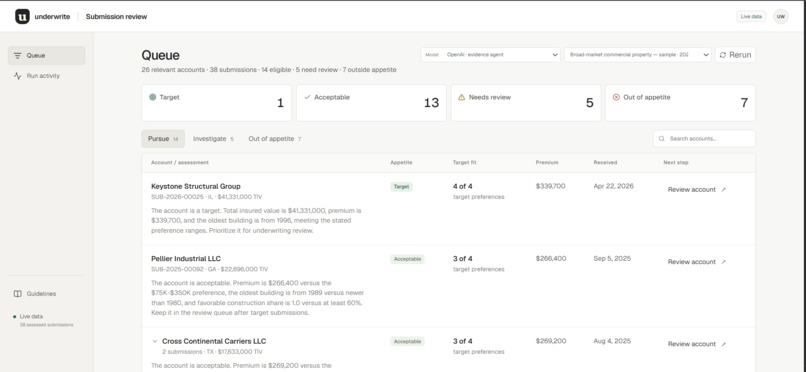Image resolution: width=806 pixels, height=372 pixels.
Task: Click the Guidelines book icon
Action: coord(17,294)
